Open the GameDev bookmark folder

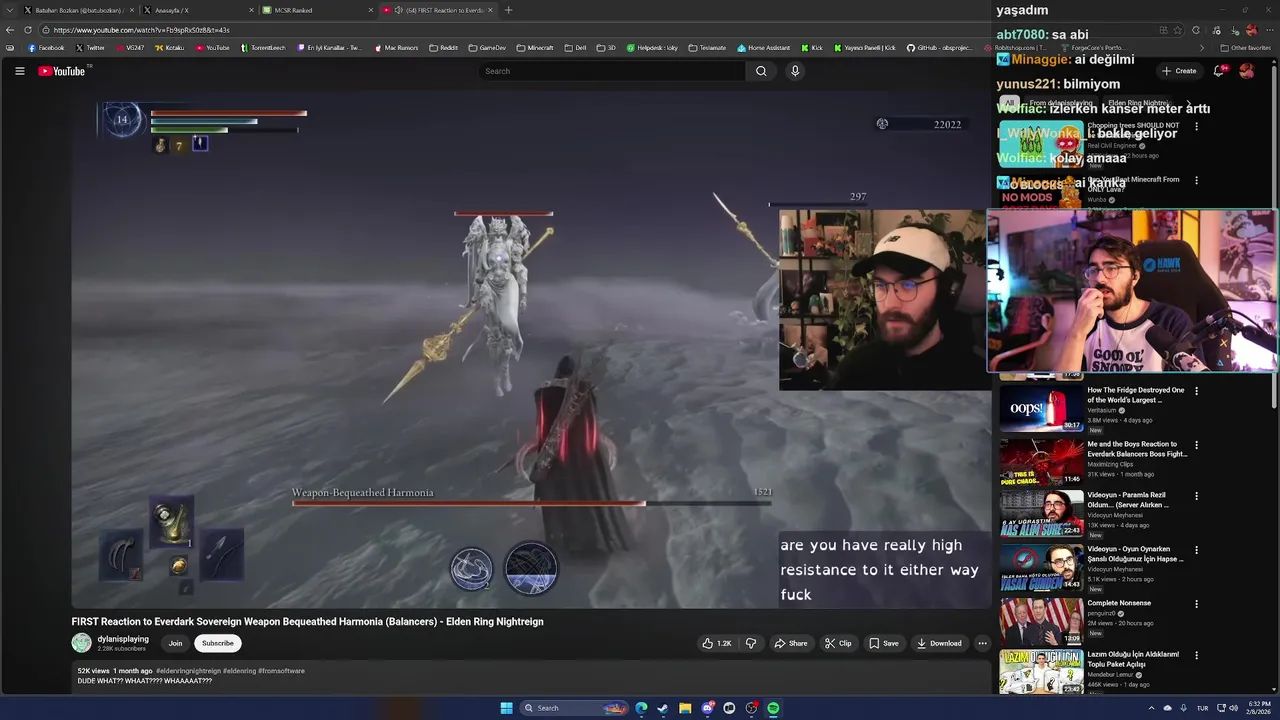(x=487, y=48)
